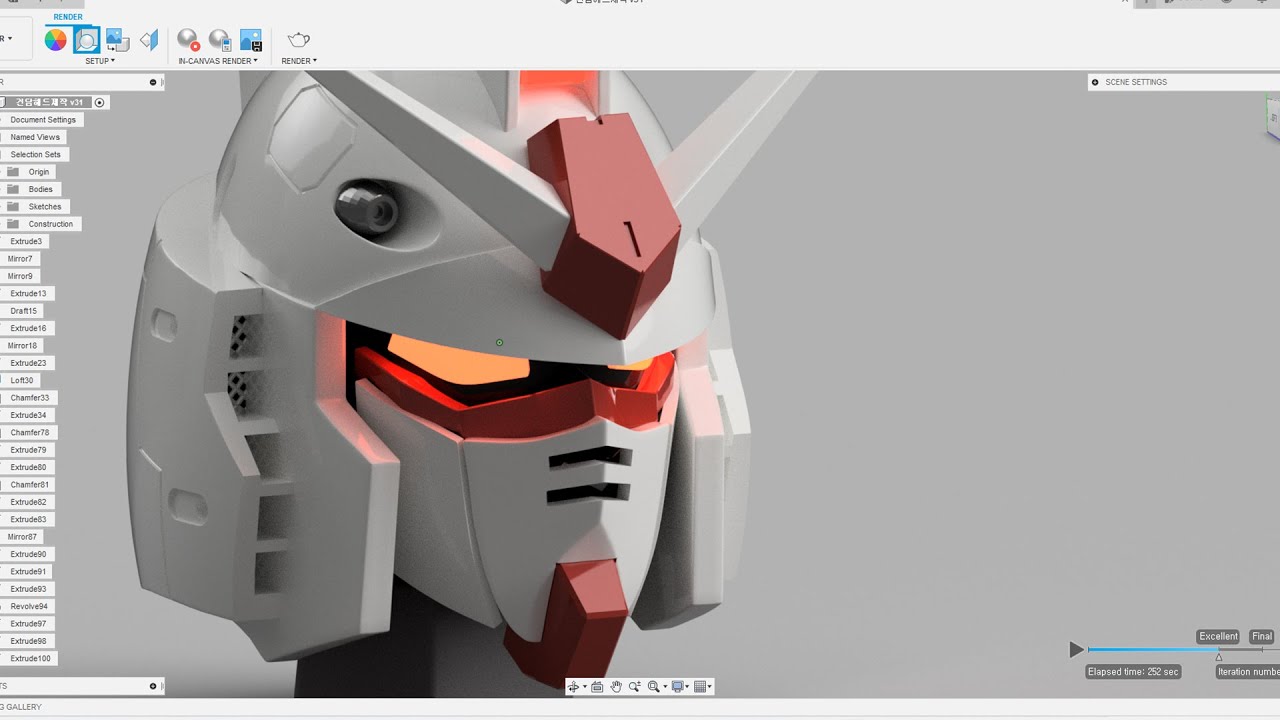Click the Origin folder icon

pos(14,172)
